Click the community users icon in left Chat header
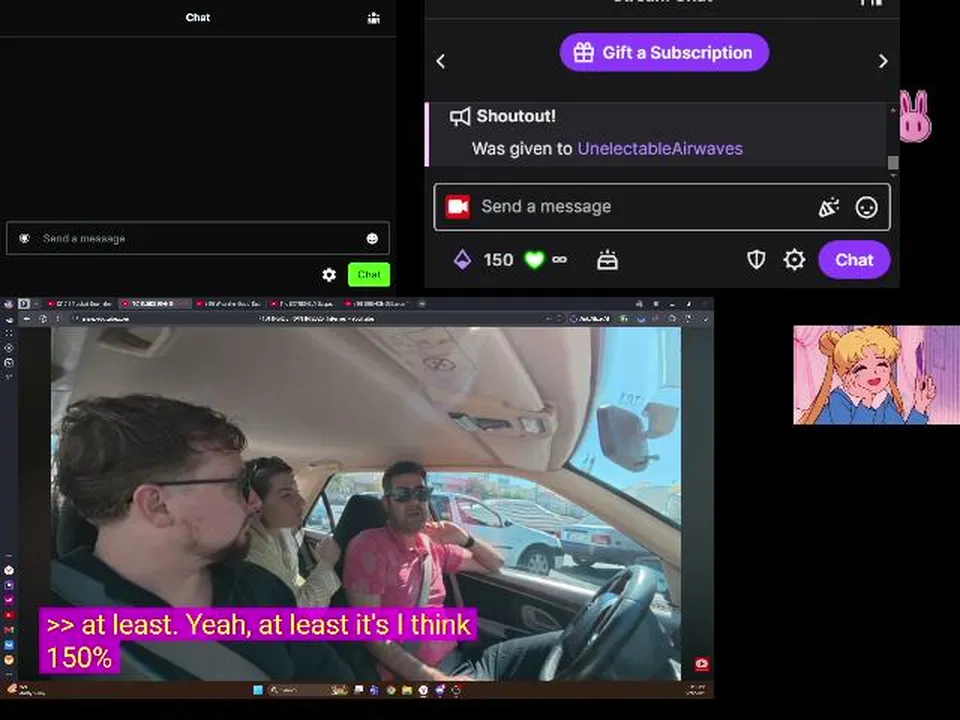Image resolution: width=960 pixels, height=720 pixels. coord(373,18)
